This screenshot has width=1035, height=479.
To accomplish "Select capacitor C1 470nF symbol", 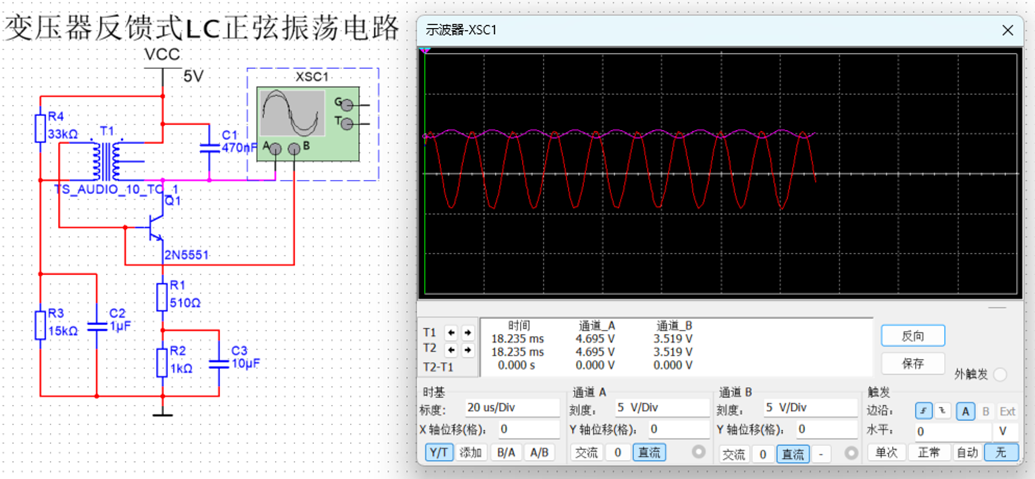I will point(209,148).
